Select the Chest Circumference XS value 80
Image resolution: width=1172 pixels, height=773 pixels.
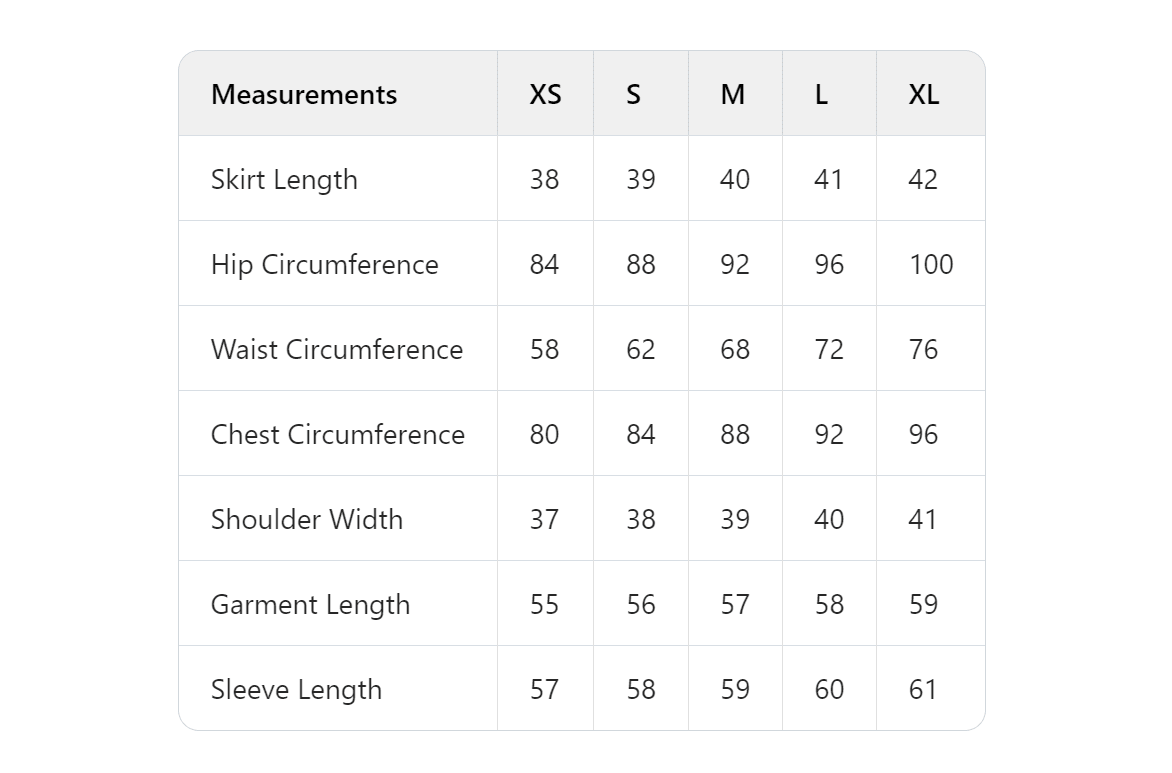point(544,434)
